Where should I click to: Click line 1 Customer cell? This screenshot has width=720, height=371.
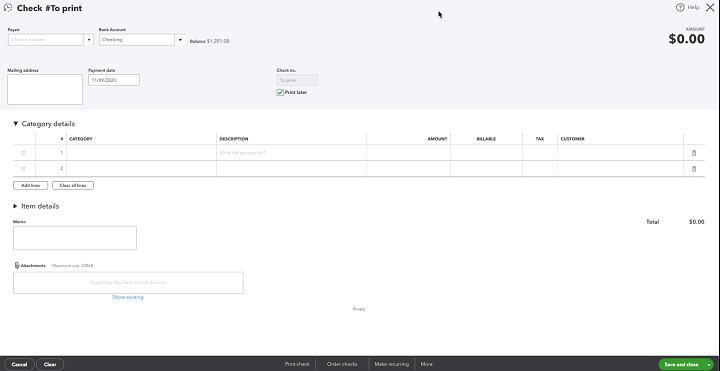pos(620,153)
